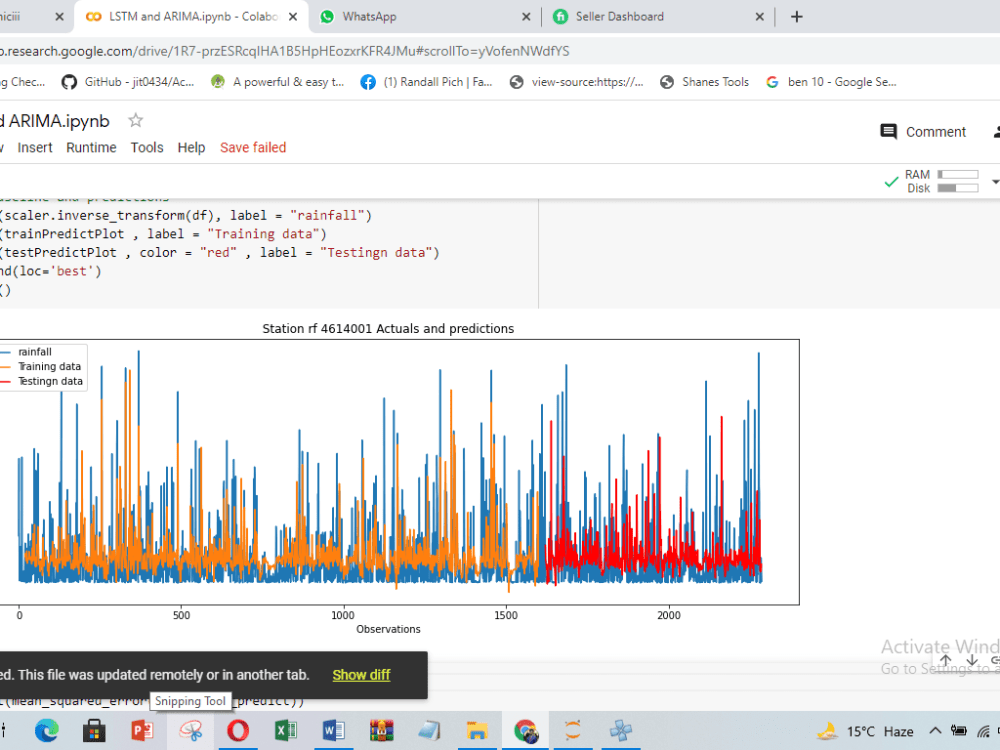Expand the resources dropdown arrow near Disk meter
1000x750 pixels.
click(993, 181)
